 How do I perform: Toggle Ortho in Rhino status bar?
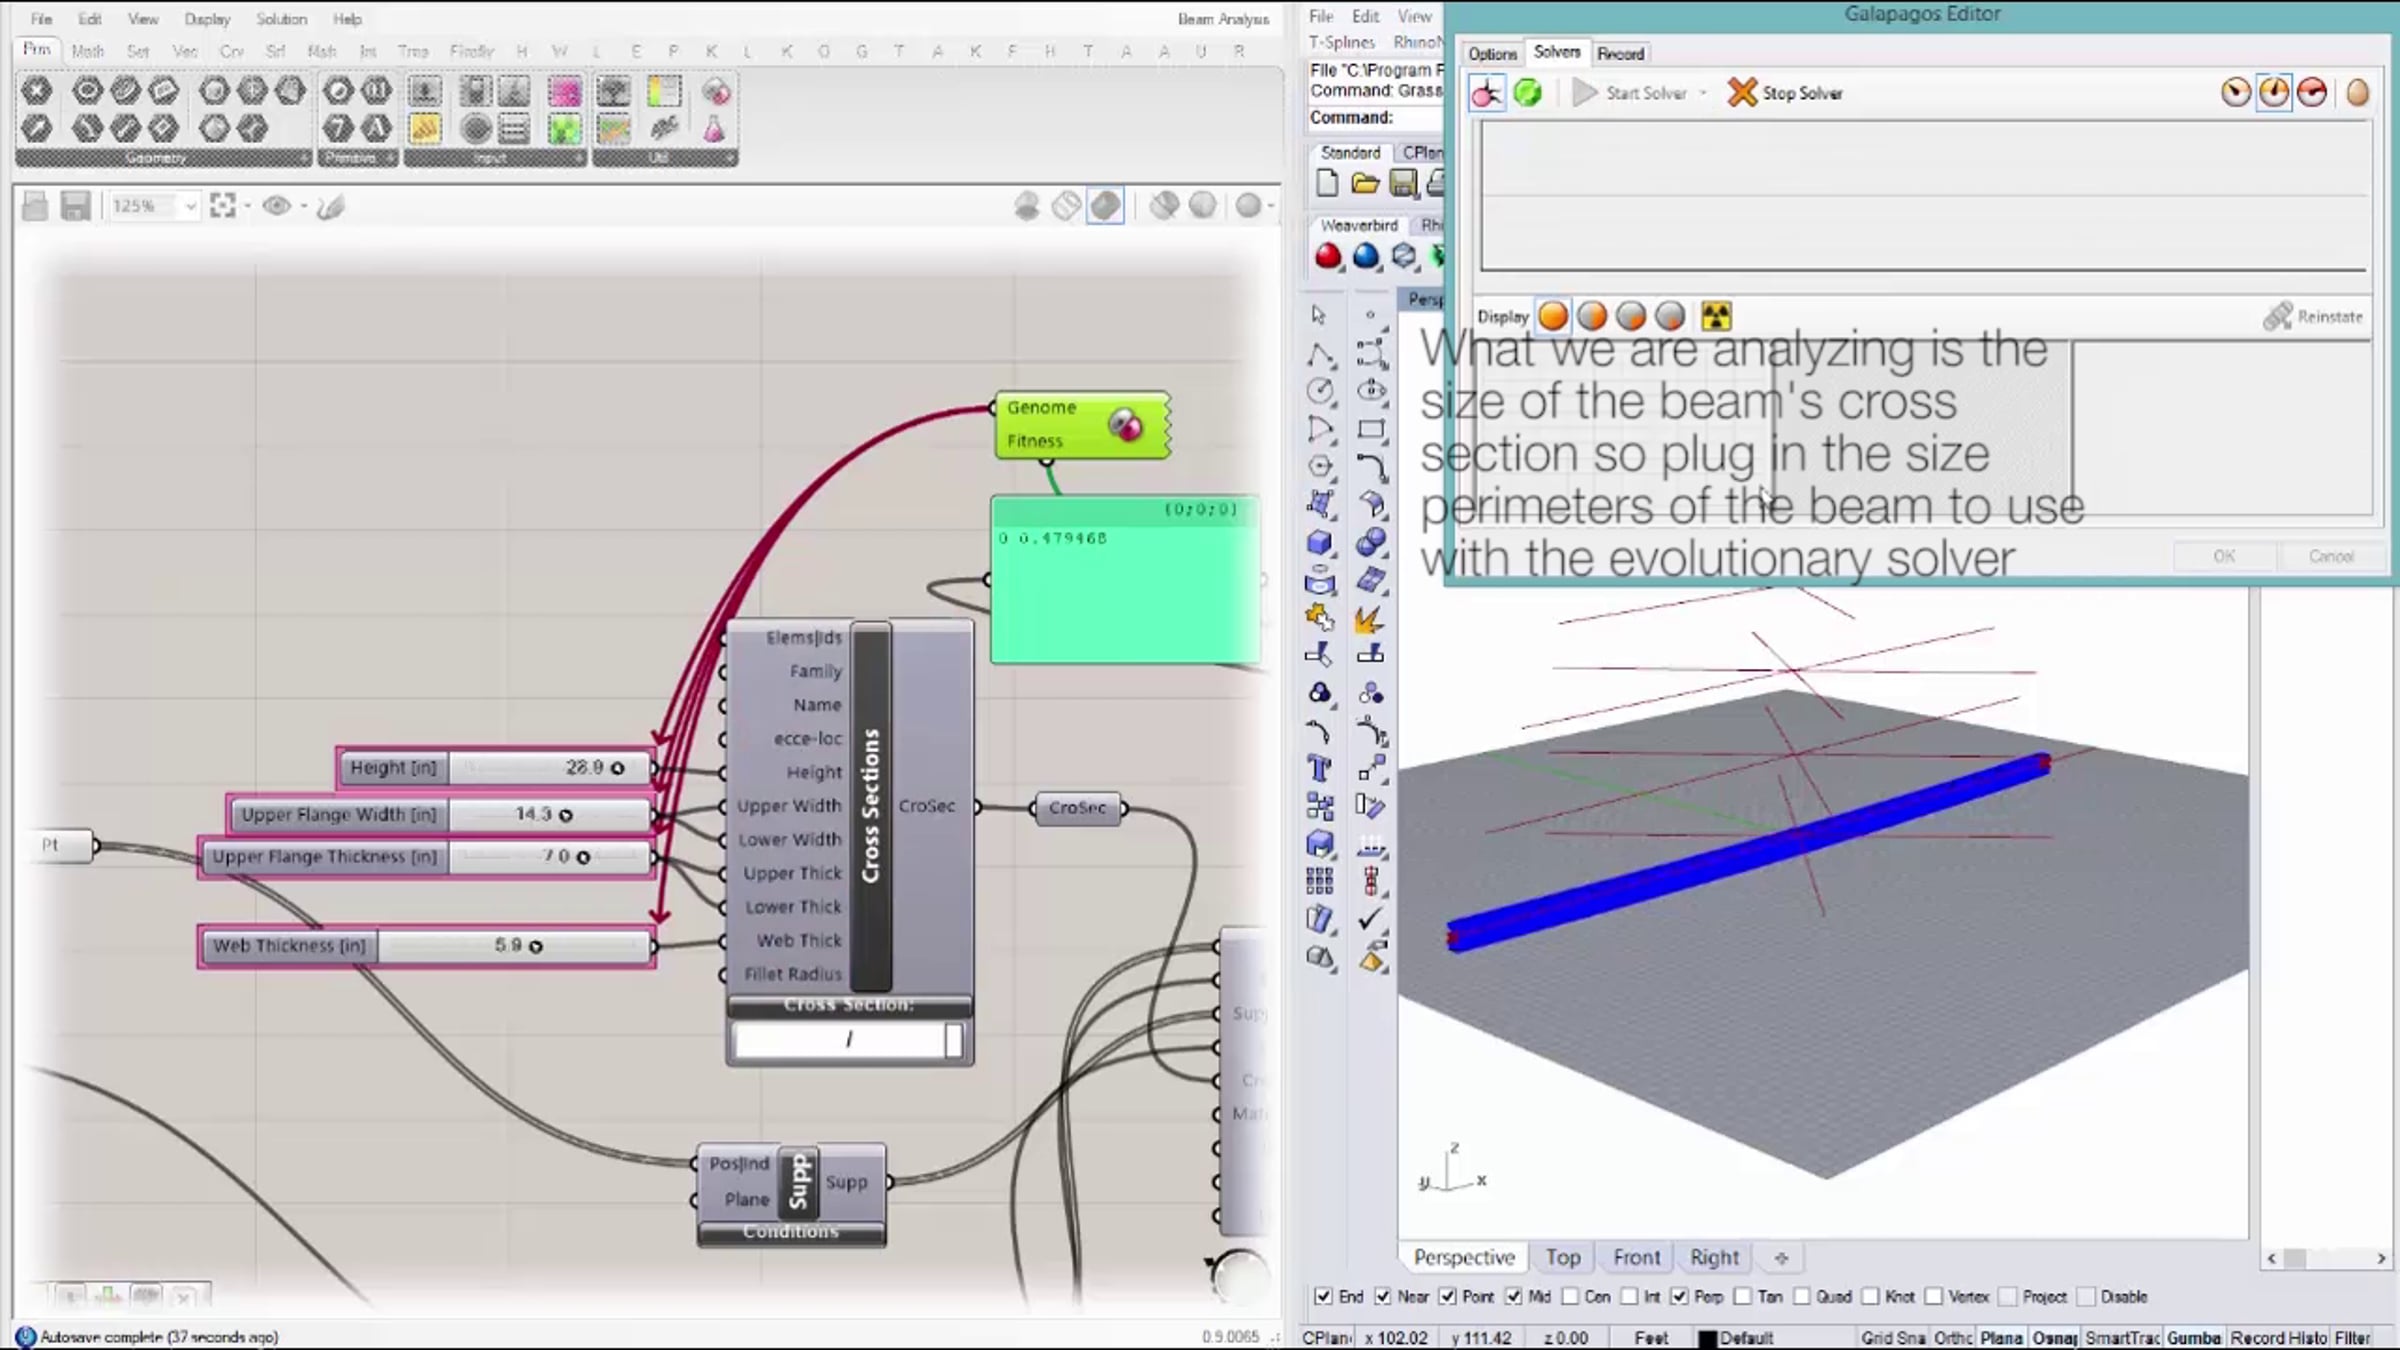pyautogui.click(x=1952, y=1338)
